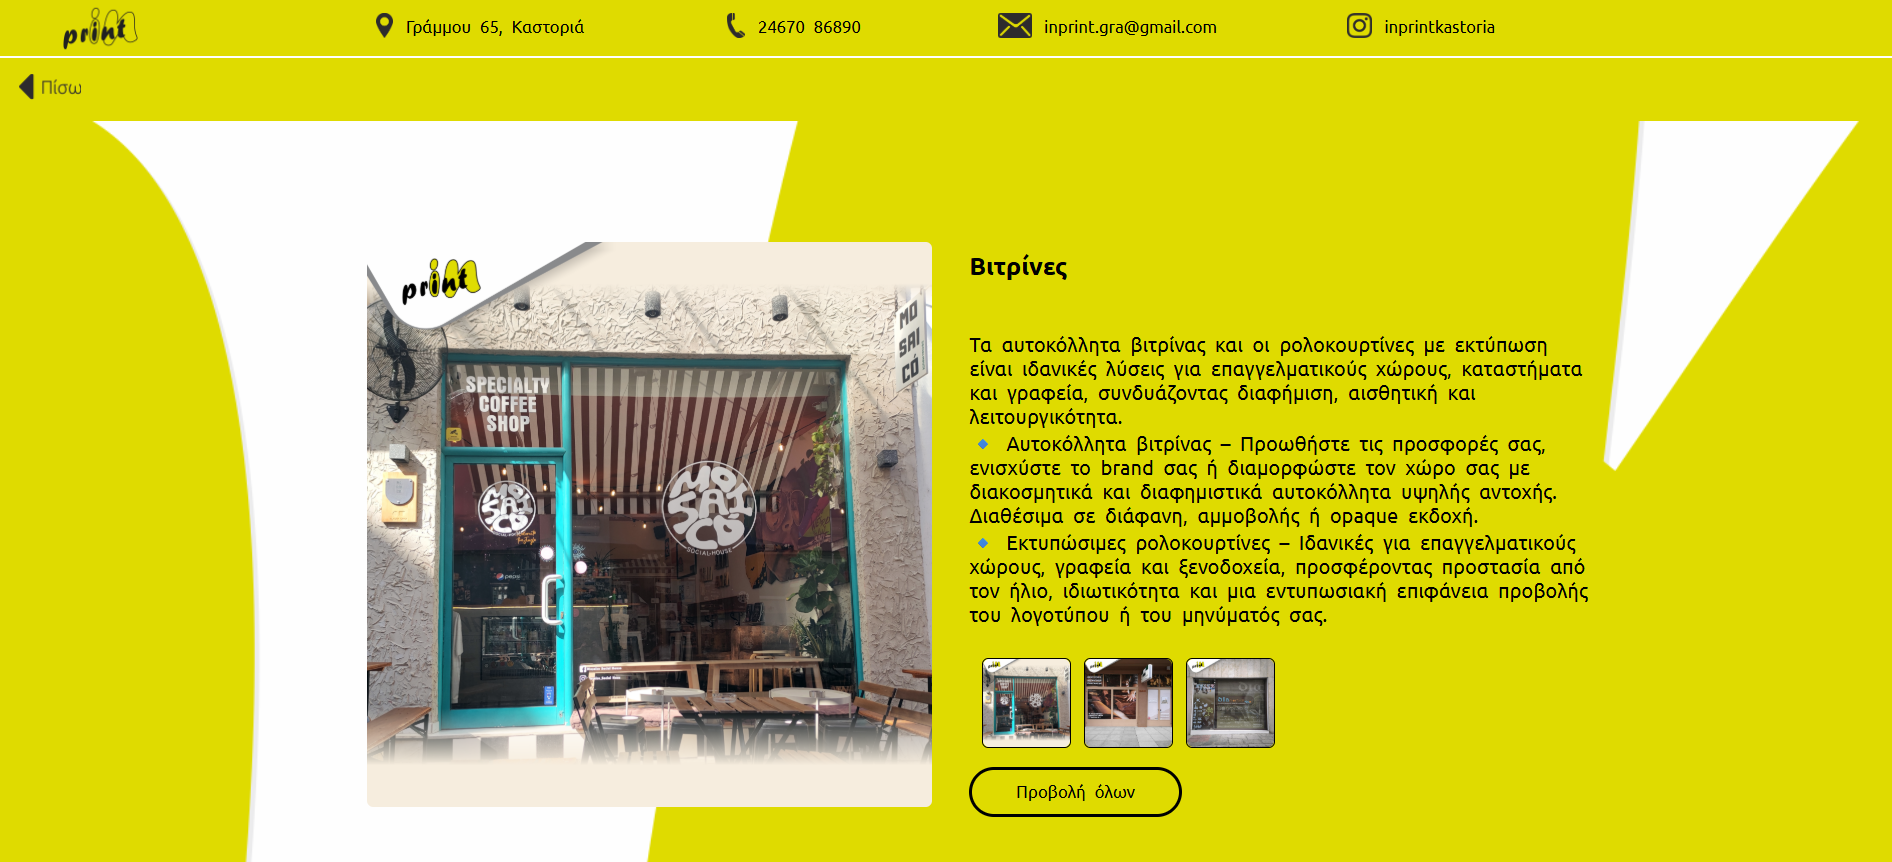This screenshot has height=862, width=1892.
Task: Go back via the Πίσω label
Action: click(x=61, y=88)
